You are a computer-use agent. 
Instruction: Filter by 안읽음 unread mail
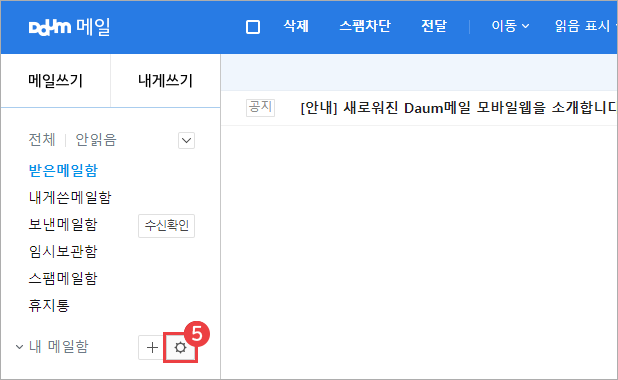(x=96, y=140)
